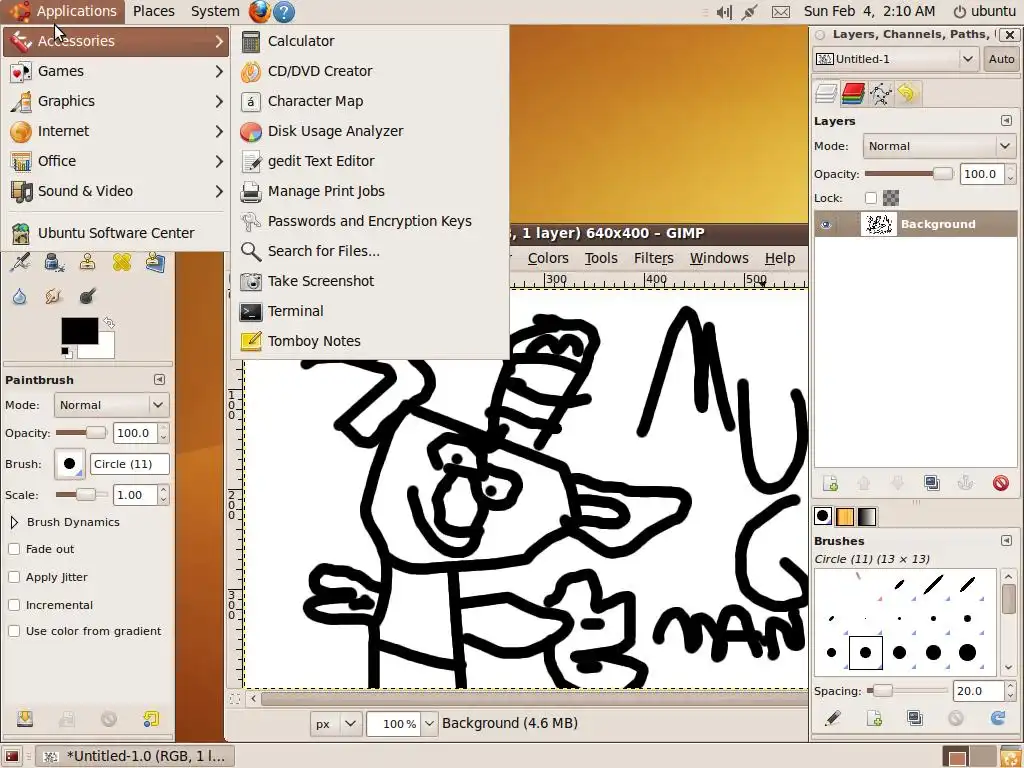
Task: Reset colors to default black and white
Action: click(x=66, y=353)
